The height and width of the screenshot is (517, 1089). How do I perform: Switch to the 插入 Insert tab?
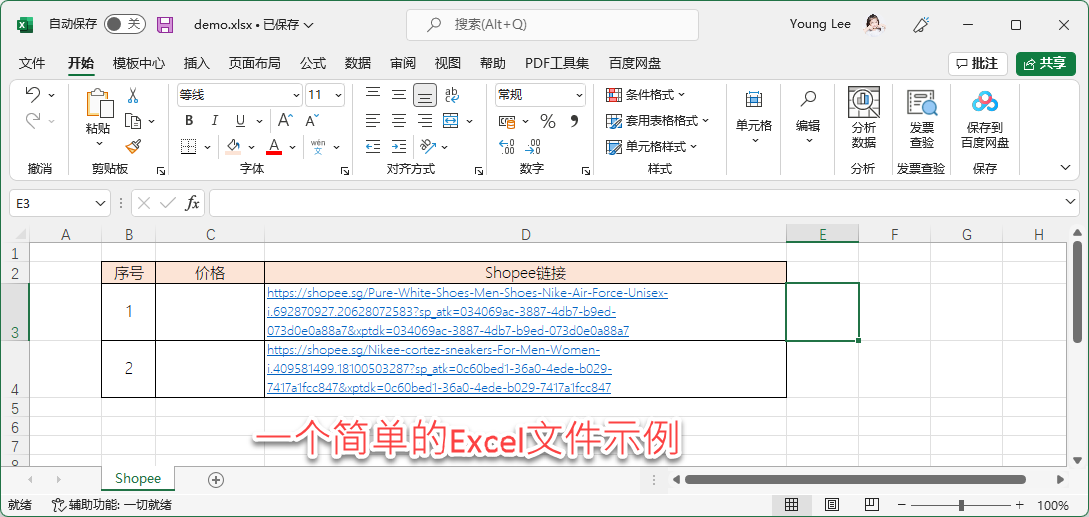click(x=197, y=63)
